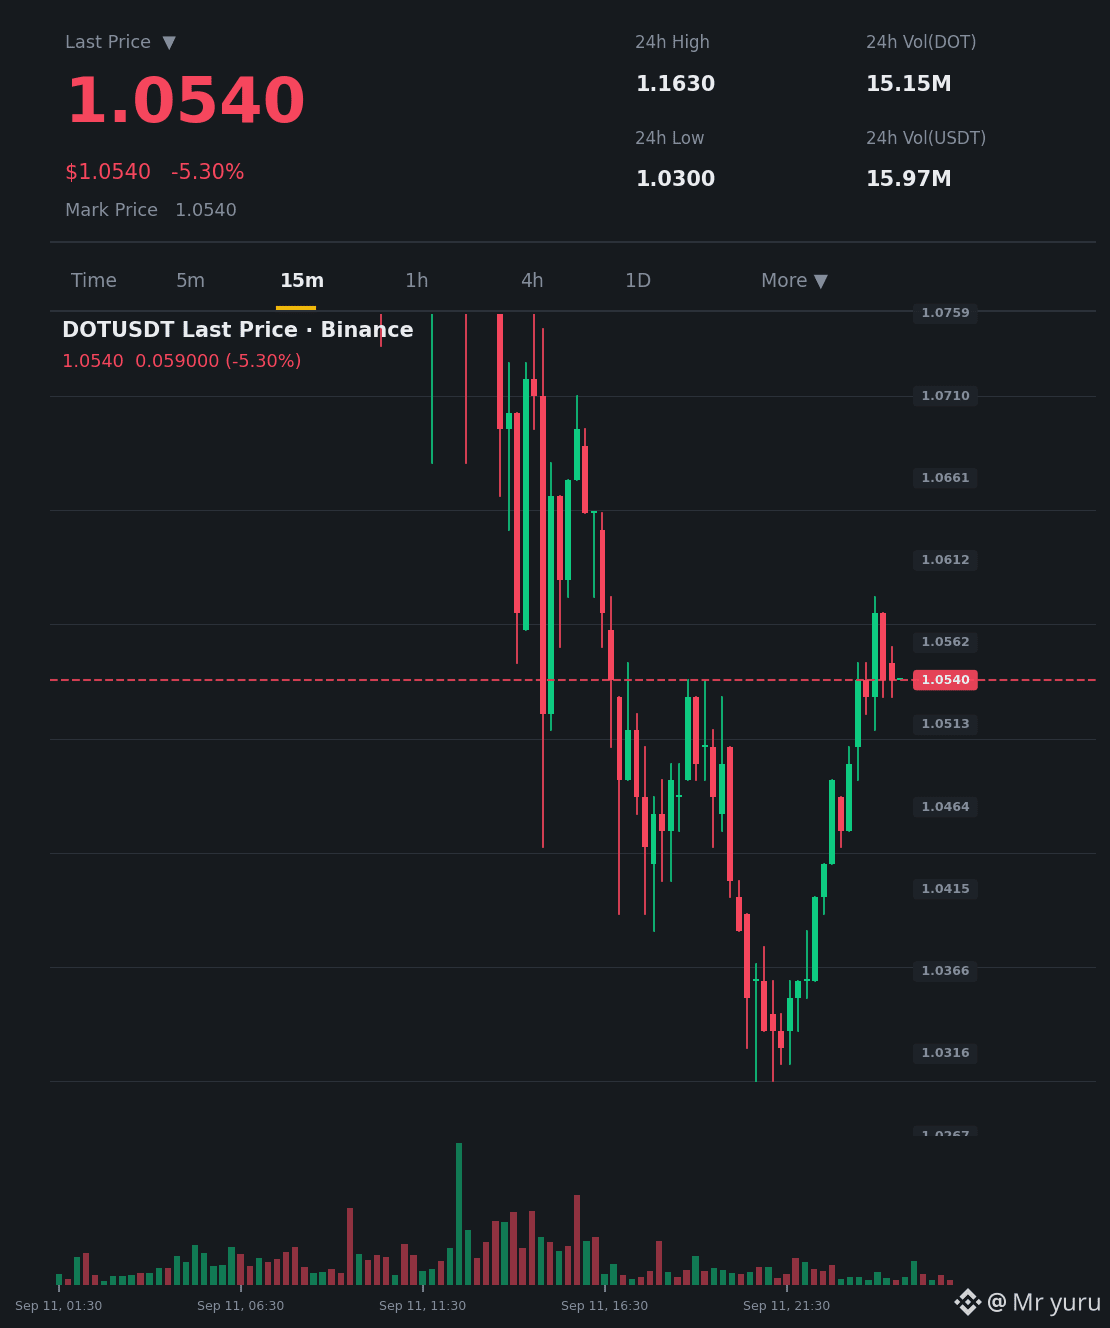Expand the More timeframes menu
This screenshot has width=1110, height=1328.
(x=794, y=281)
